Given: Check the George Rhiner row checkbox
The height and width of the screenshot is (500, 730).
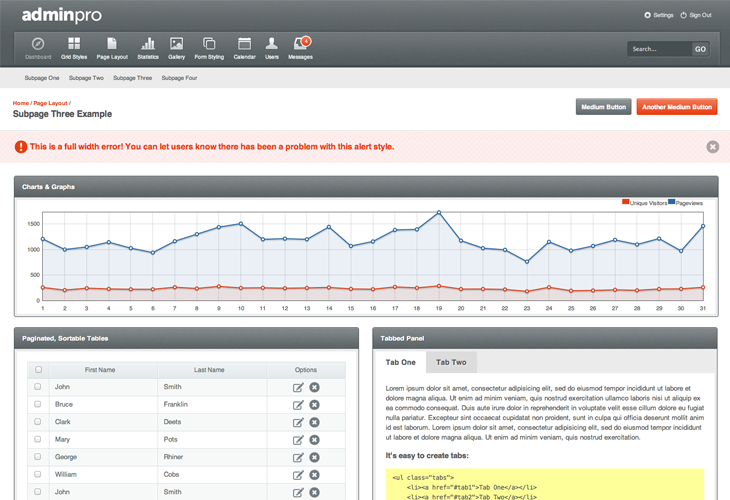Looking at the screenshot, I should [x=38, y=457].
